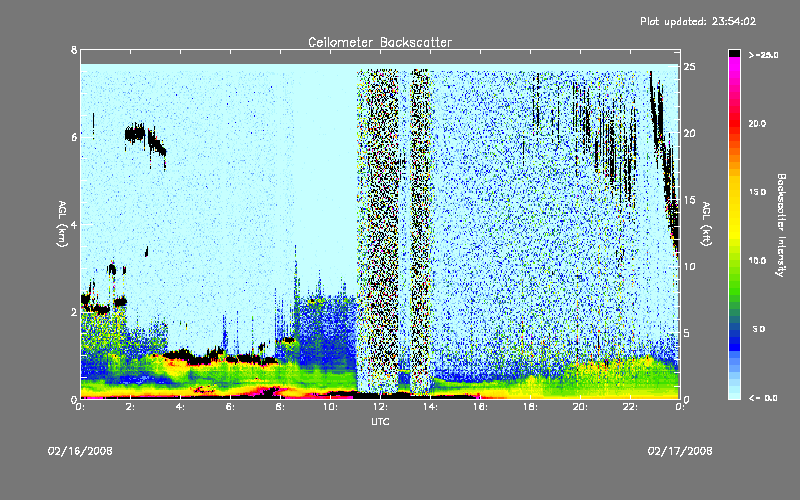Click the '10:' hour tick label
Image resolution: width=800 pixels, height=500 pixels.
coord(330,407)
